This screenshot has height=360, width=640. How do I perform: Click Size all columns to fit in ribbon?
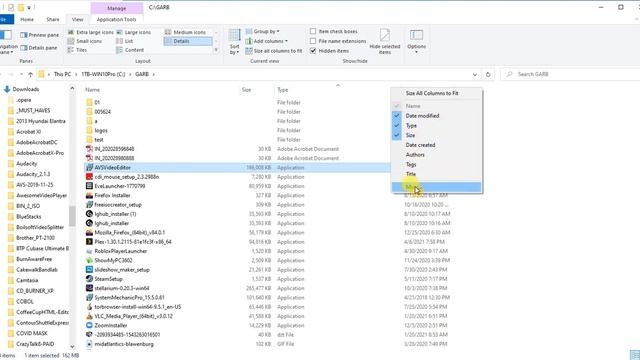[x=274, y=51]
